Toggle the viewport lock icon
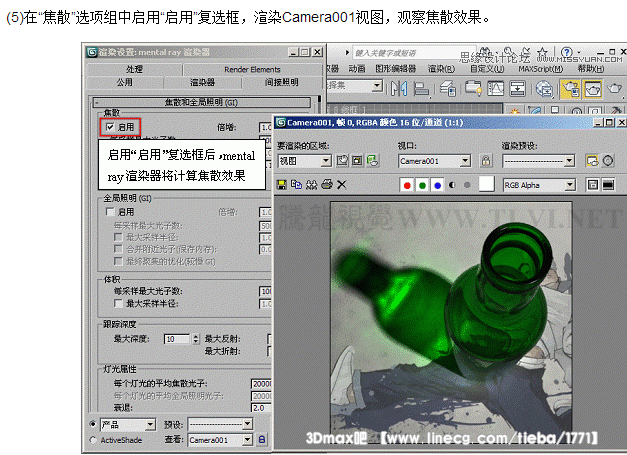The width and height of the screenshot is (627, 455). pos(486,161)
